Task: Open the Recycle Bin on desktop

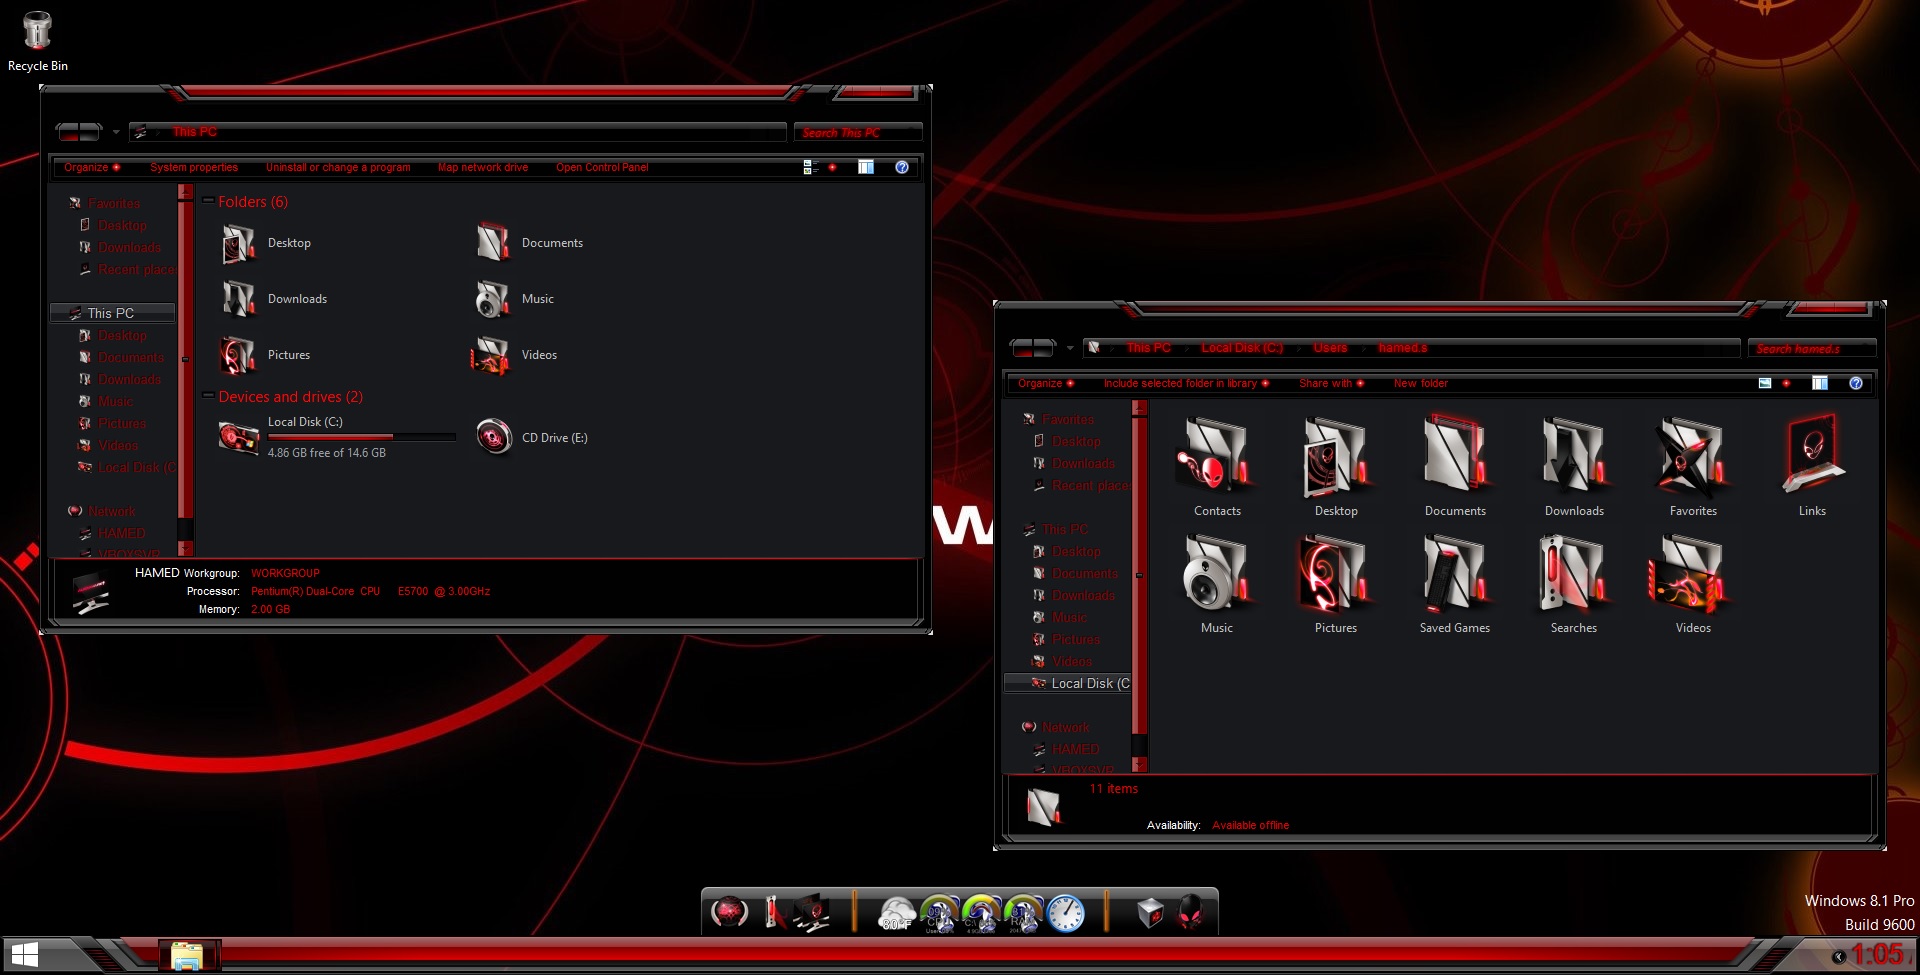Action: 37,32
